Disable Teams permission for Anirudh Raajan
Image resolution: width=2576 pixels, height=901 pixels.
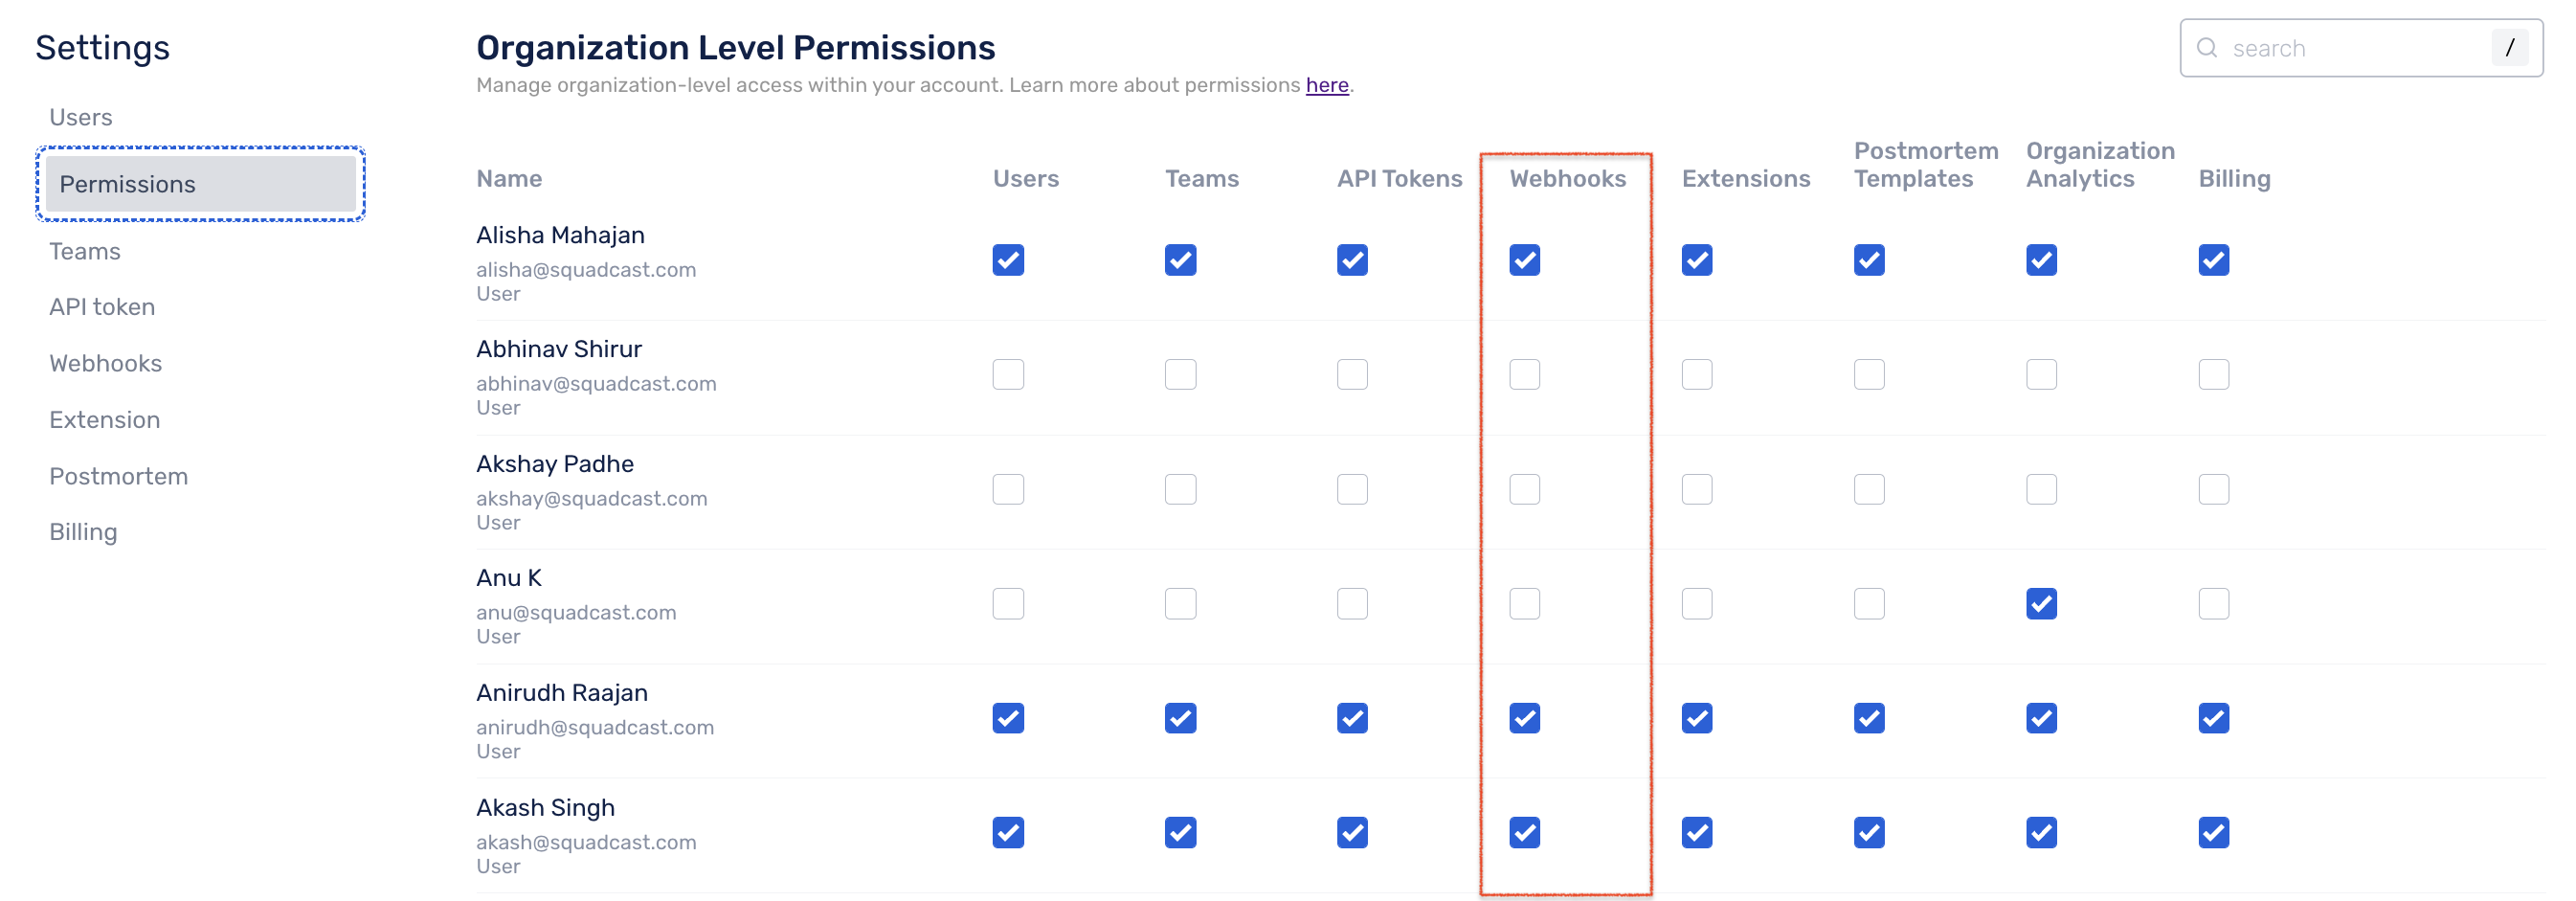tap(1180, 717)
